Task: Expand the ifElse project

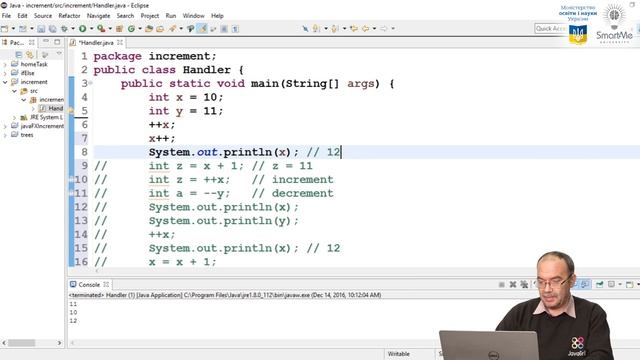Action: (x=5, y=73)
